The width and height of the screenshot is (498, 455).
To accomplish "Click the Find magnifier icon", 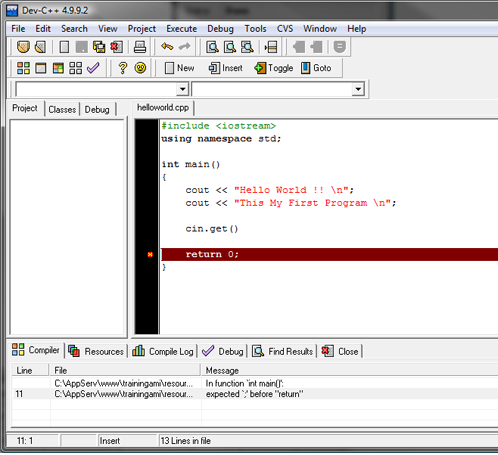I will (x=212, y=47).
